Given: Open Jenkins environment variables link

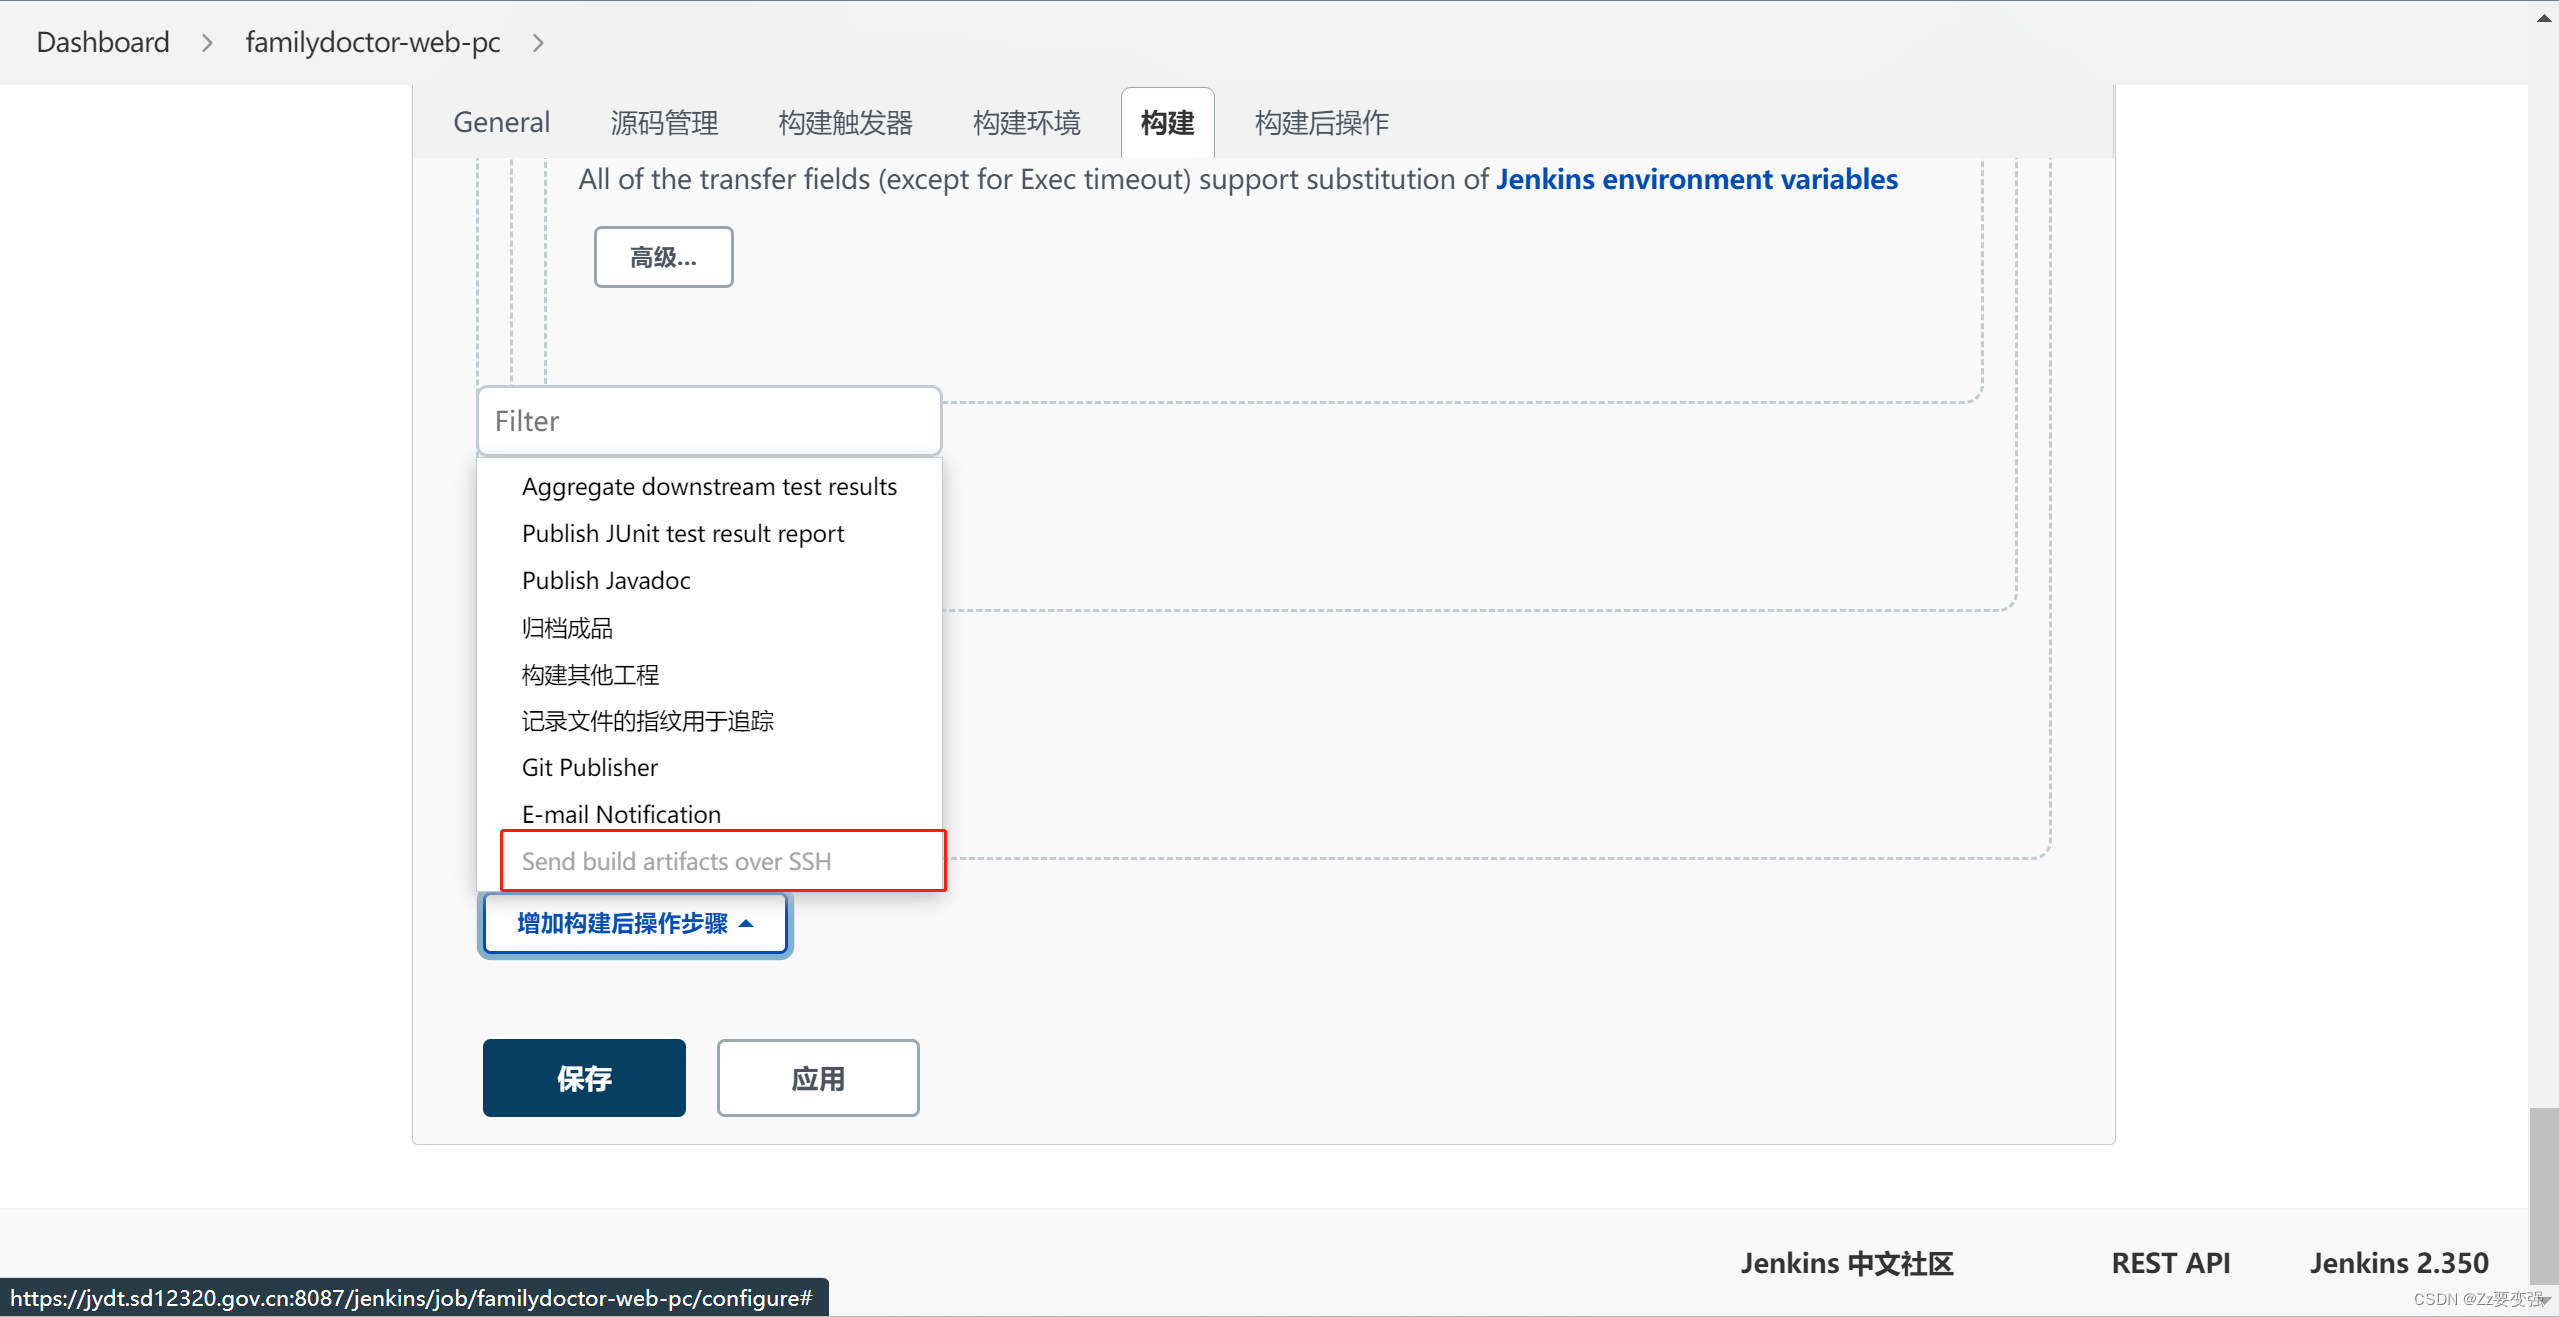Looking at the screenshot, I should click(1695, 179).
